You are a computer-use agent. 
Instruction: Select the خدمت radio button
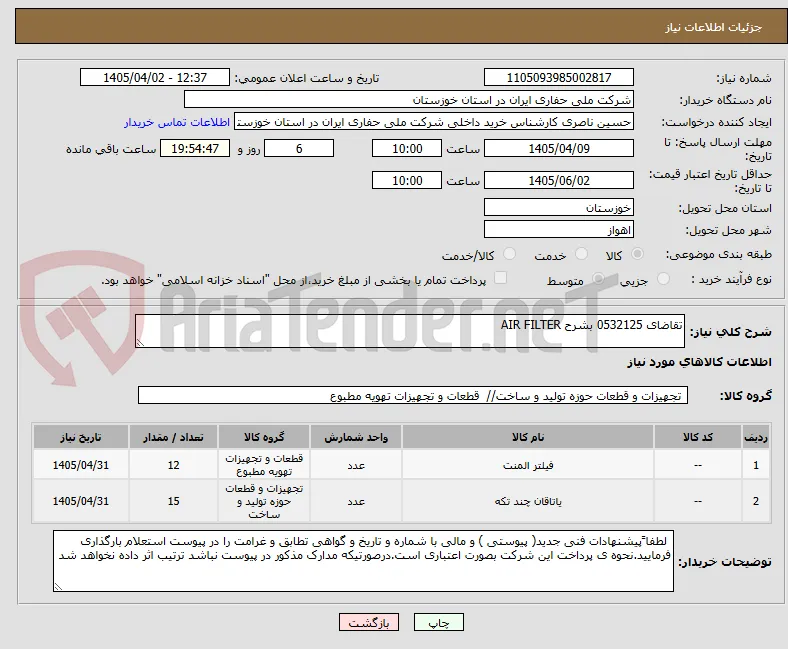point(581,254)
